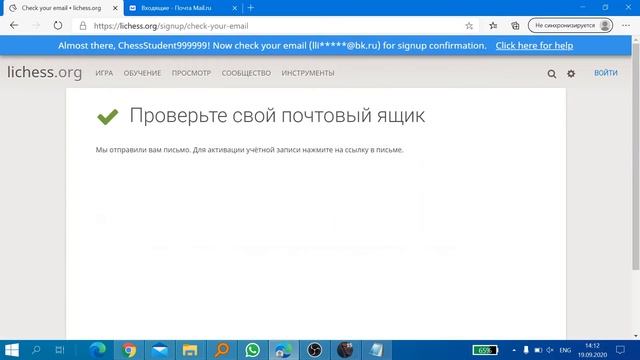This screenshot has height=360, width=640.
Task: Close the Mail.ru tab
Action: pyautogui.click(x=235, y=8)
